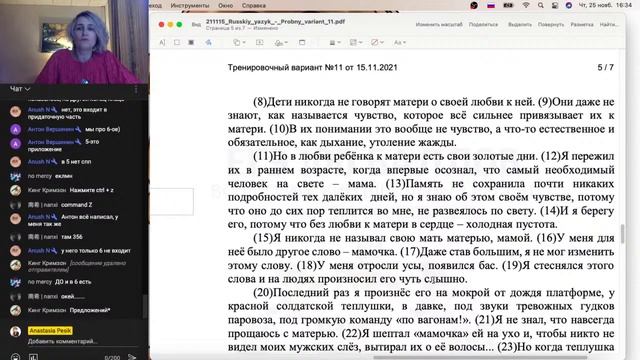This screenshot has width=640, height=360.
Task: Click the PDF file name title
Action: (x=275, y=22)
